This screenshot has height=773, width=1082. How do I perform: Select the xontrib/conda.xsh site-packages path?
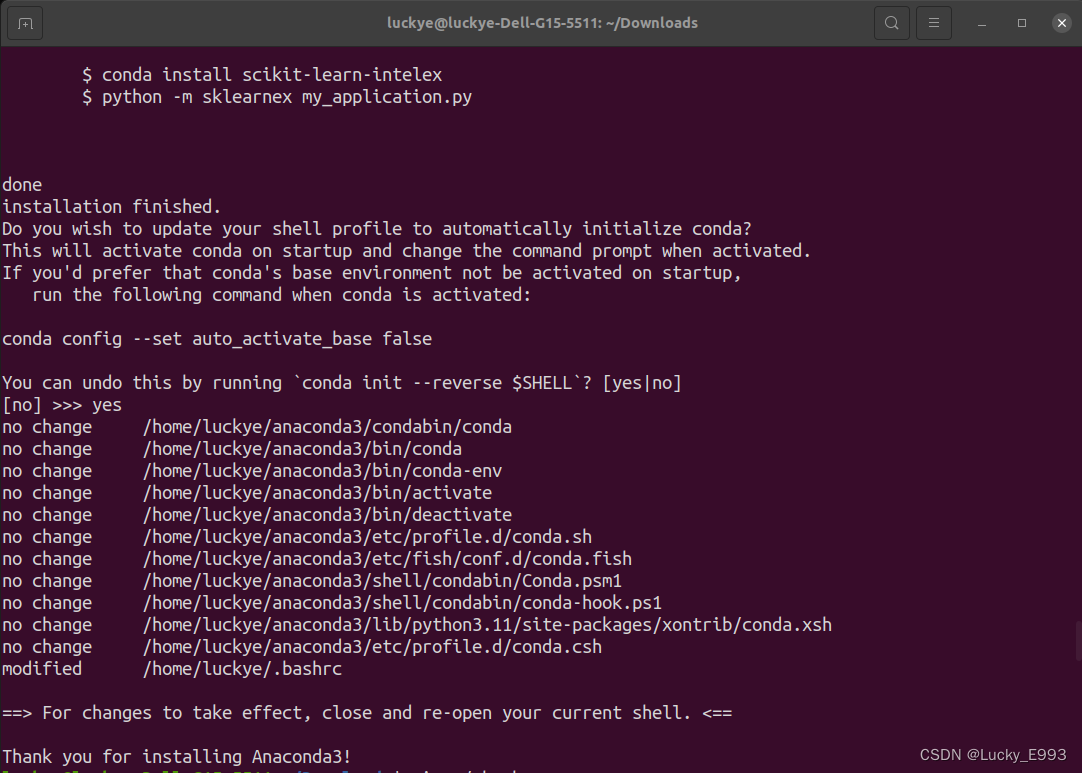point(487,624)
